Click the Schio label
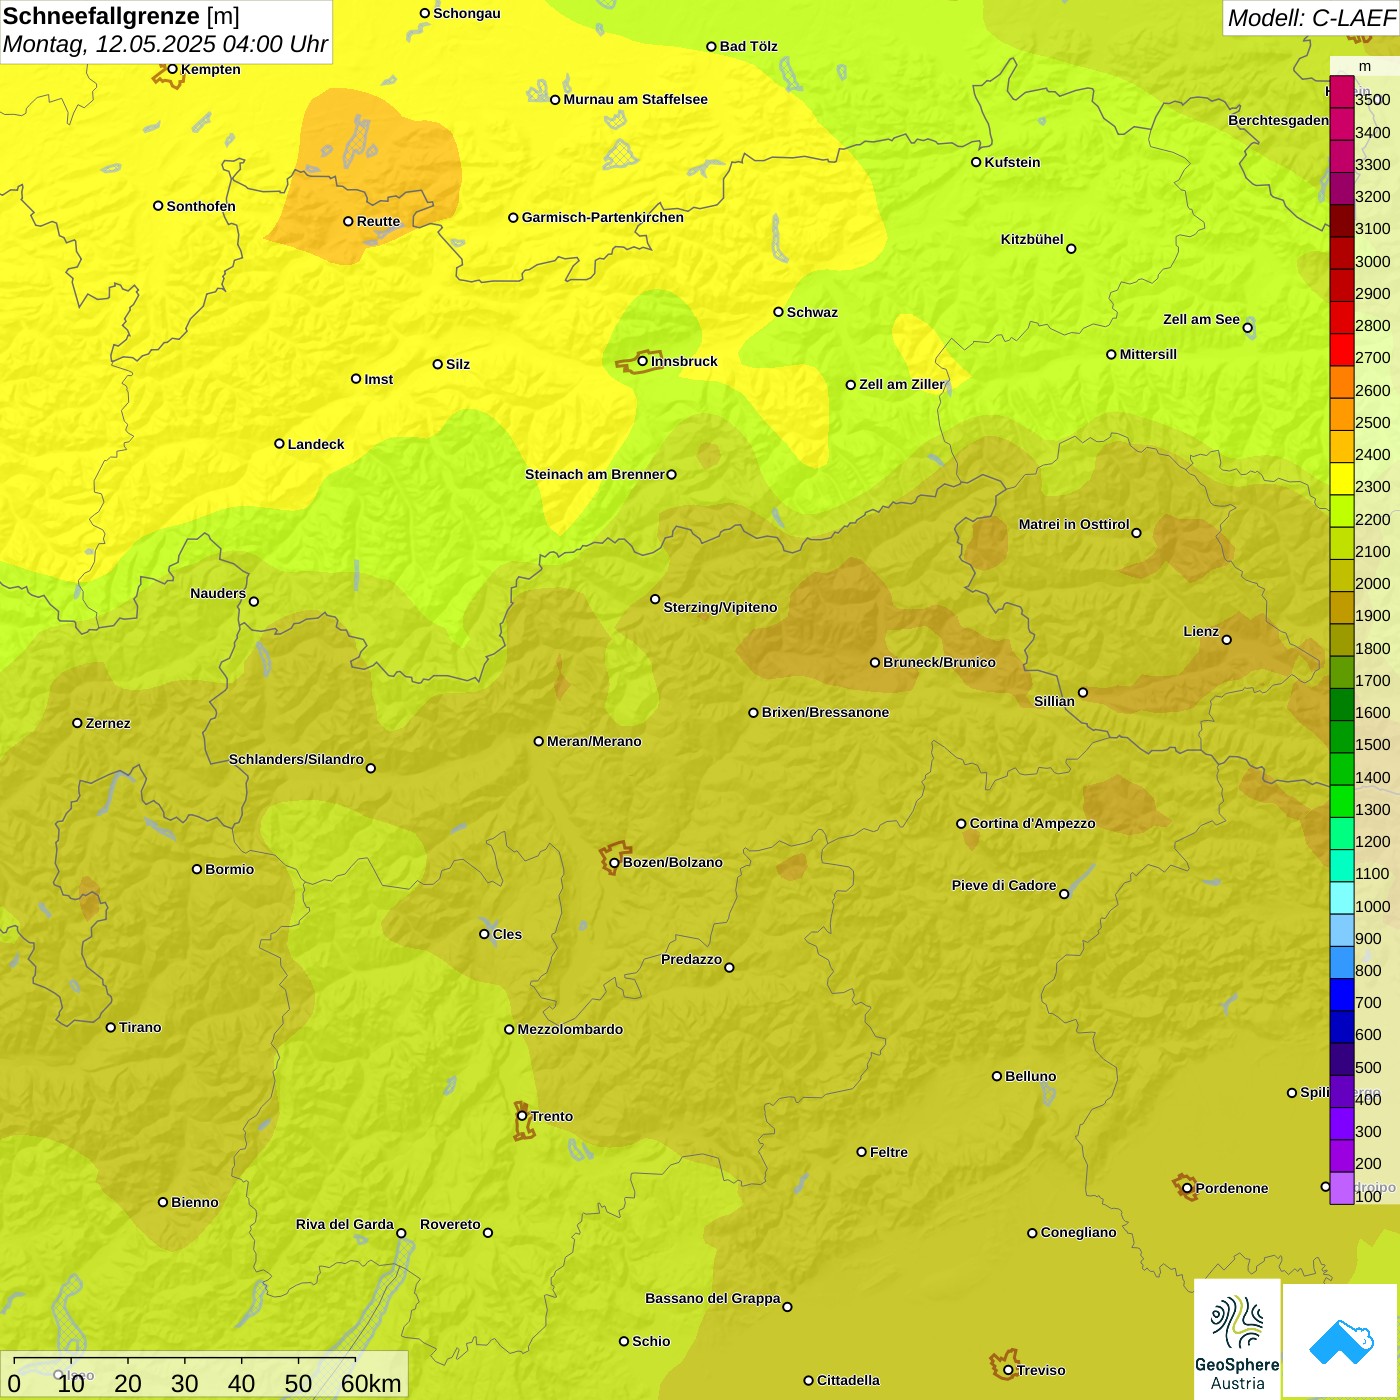Viewport: 1400px width, 1400px height. pyautogui.click(x=651, y=1341)
